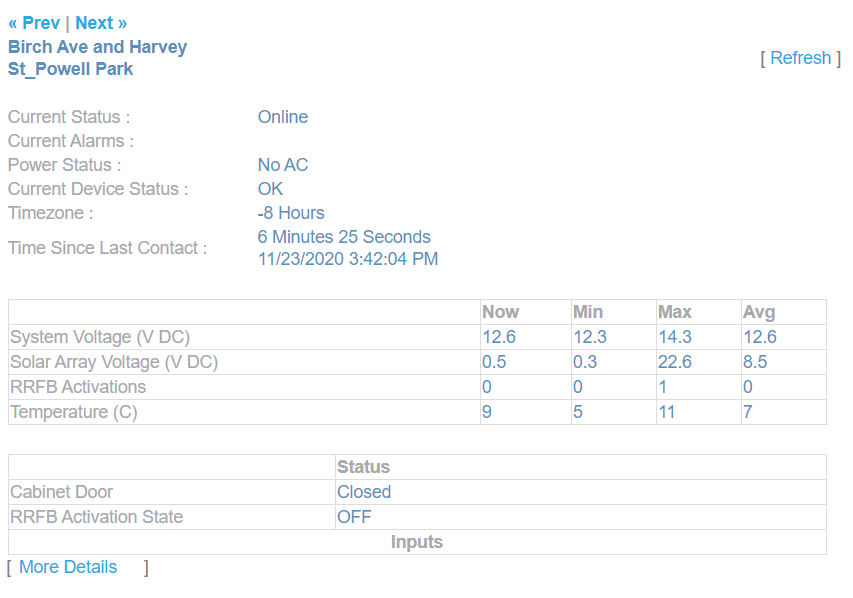Go to the Next » device

click(x=101, y=23)
